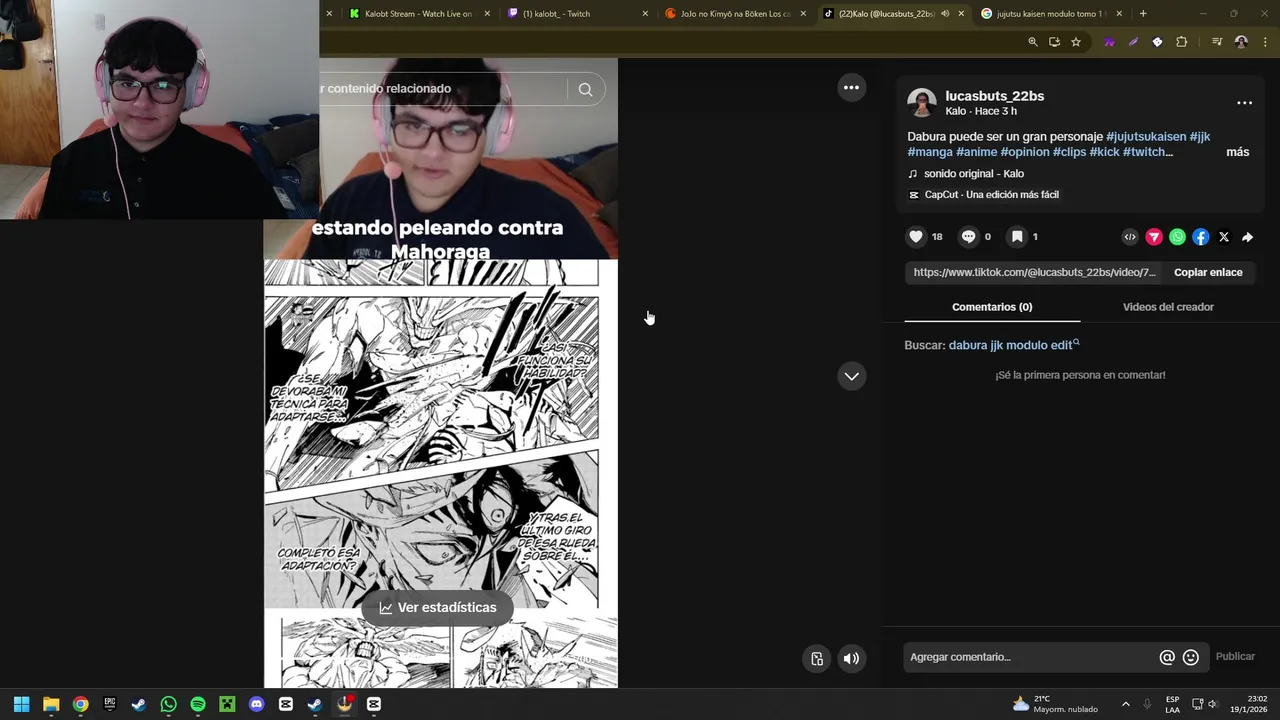The image size is (1280, 720).
Task: Open Spotify from taskbar
Action: click(x=198, y=704)
